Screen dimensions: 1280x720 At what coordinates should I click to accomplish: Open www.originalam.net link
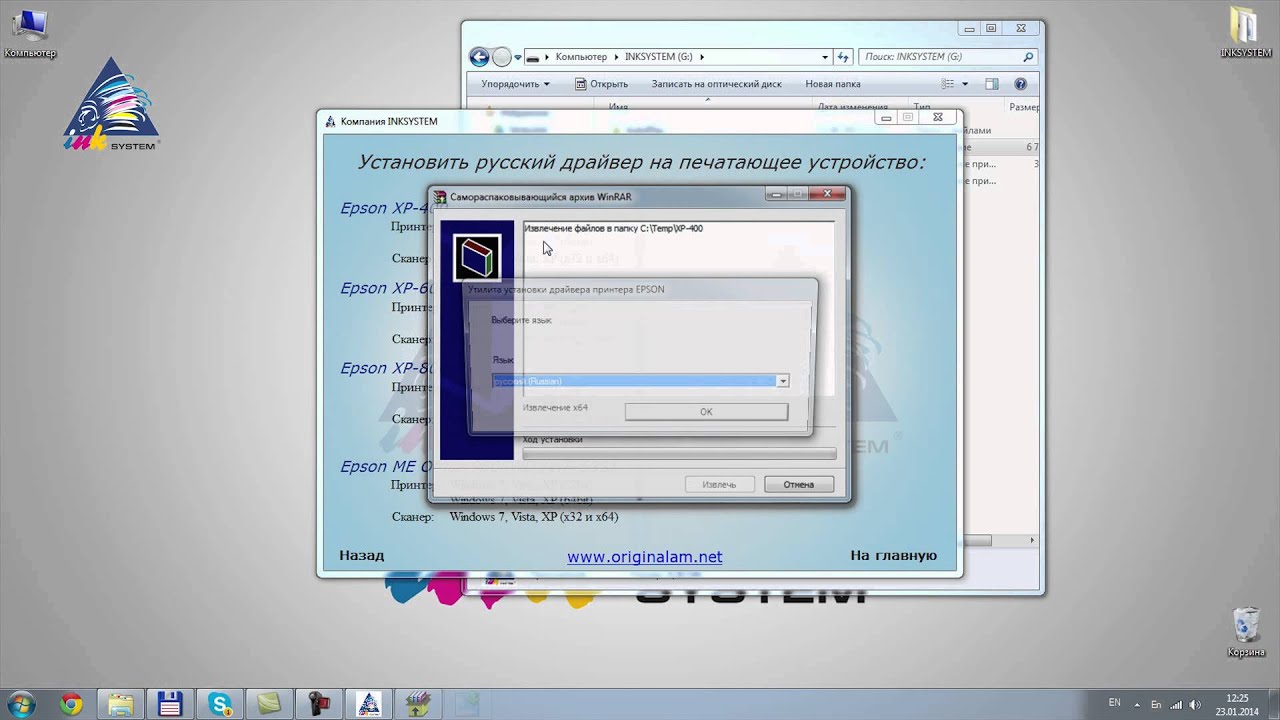coord(645,557)
